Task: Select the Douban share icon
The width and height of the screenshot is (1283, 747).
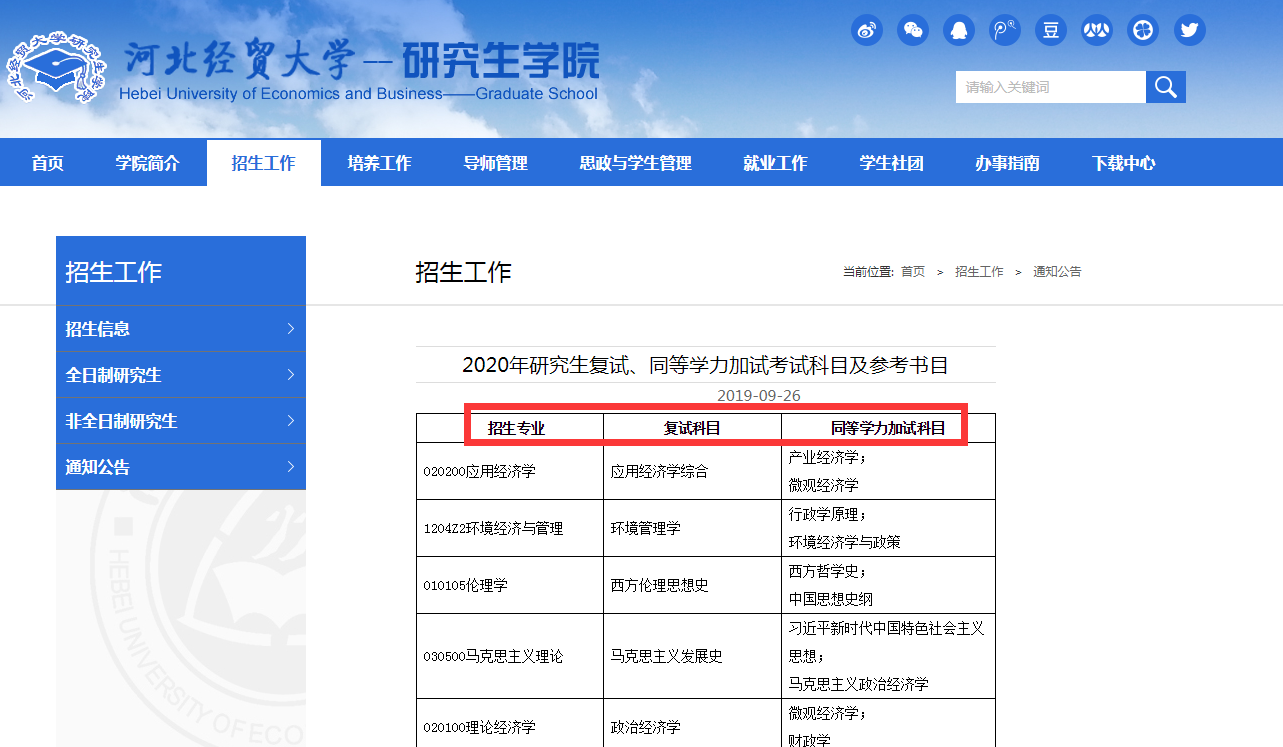Action: tap(1050, 30)
